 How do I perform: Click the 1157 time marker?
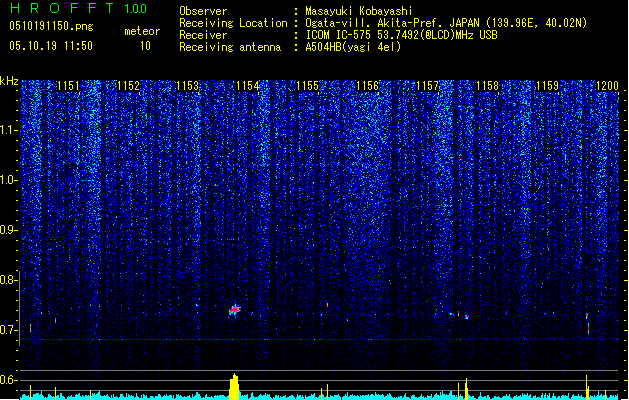(x=428, y=86)
